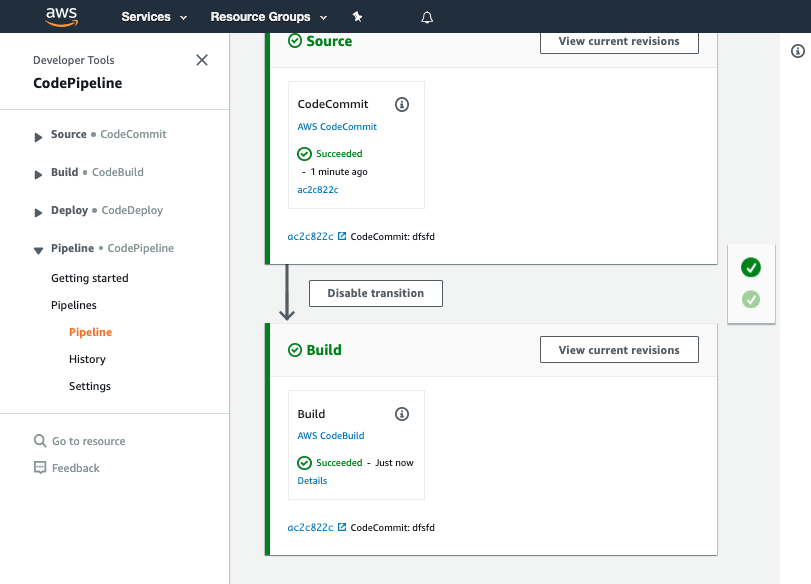This screenshot has width=811, height=584.
Task: Jump to the dark green stage status checkmark
Action: click(750, 267)
